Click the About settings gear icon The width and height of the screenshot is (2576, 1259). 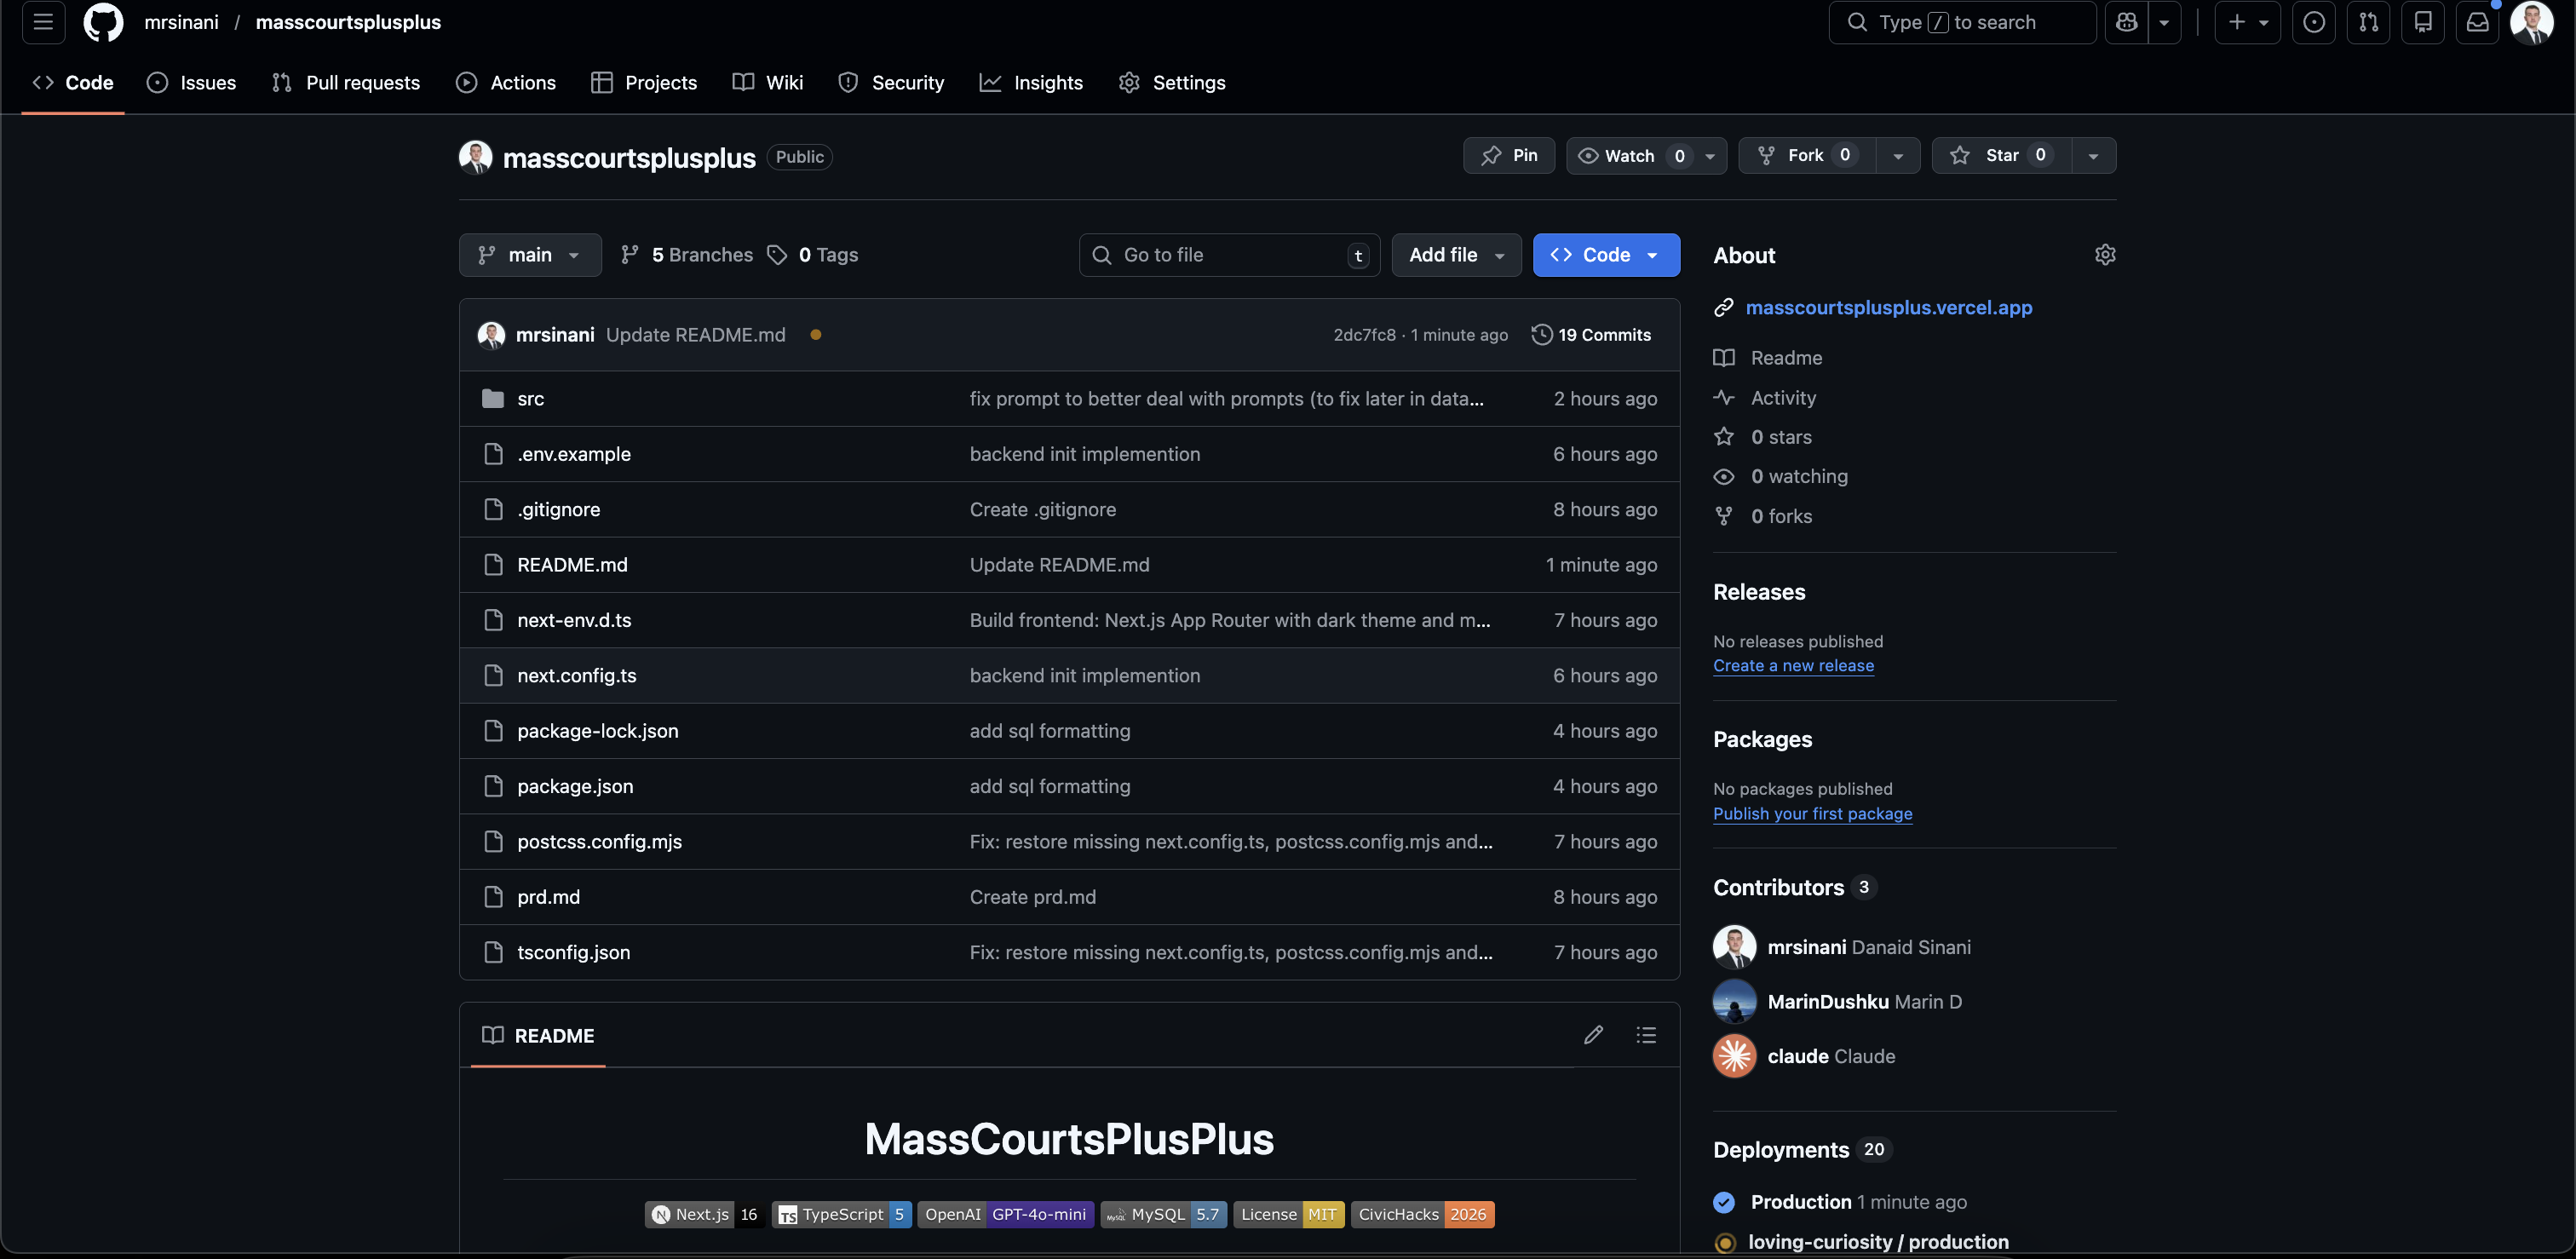[x=2104, y=255]
